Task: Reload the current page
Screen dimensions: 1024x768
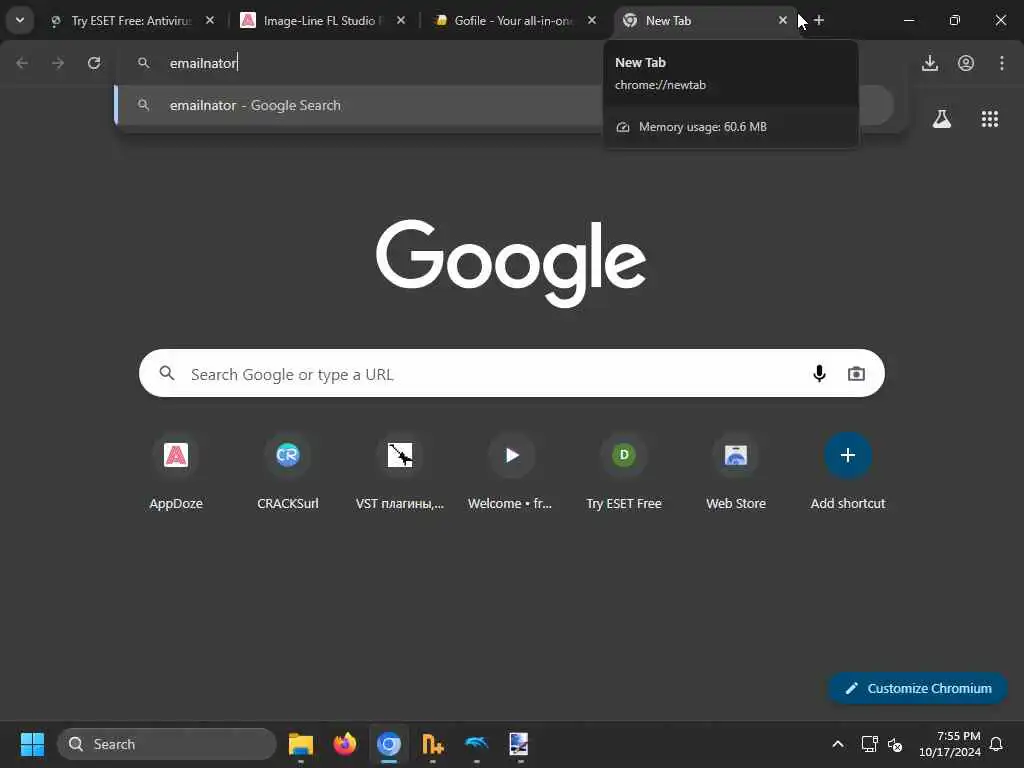Action: click(94, 63)
